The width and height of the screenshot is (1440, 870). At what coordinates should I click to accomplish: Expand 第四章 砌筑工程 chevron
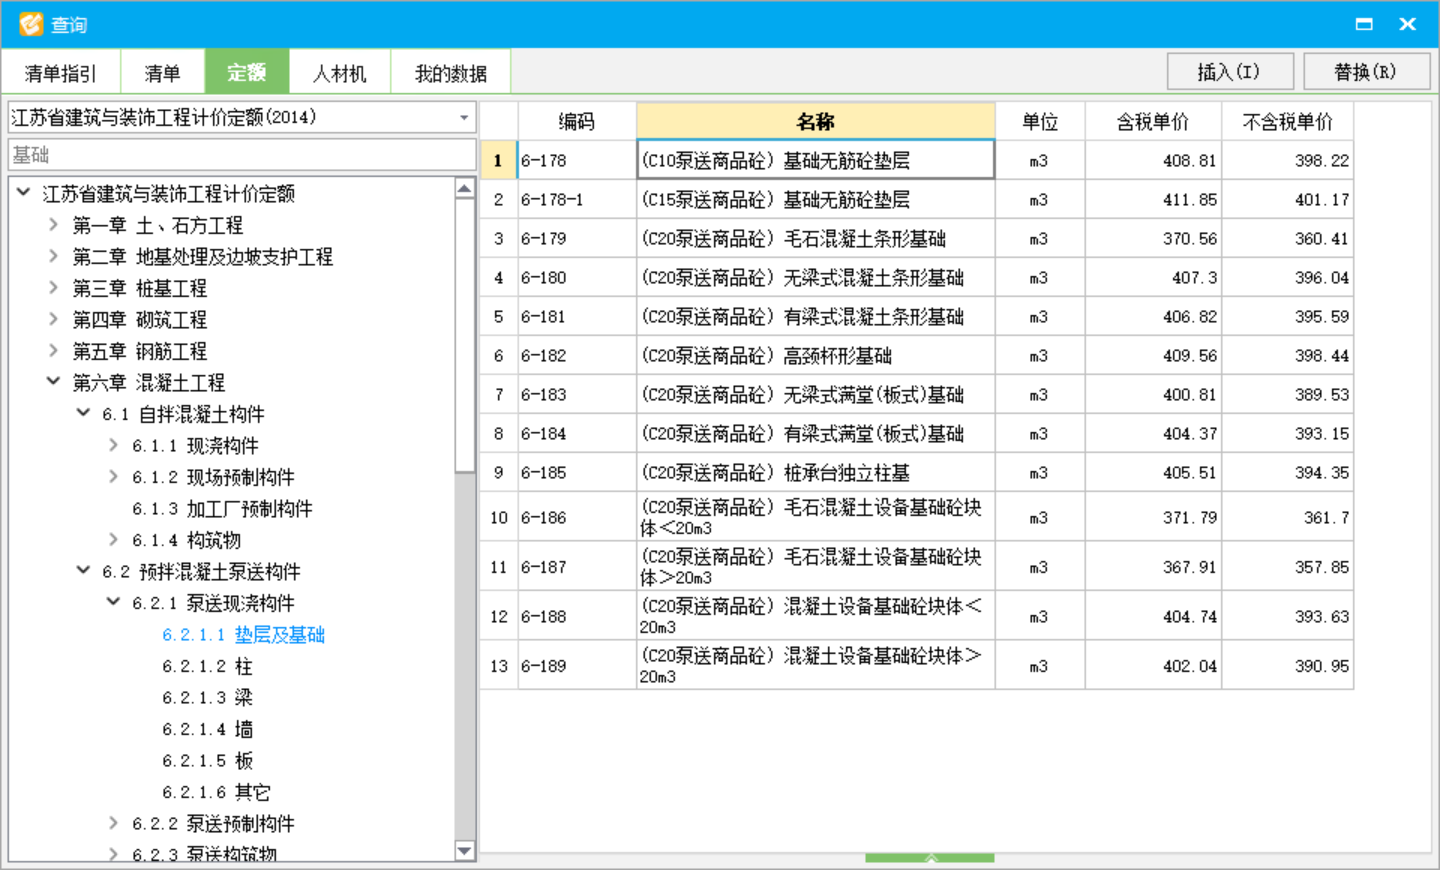click(x=53, y=319)
